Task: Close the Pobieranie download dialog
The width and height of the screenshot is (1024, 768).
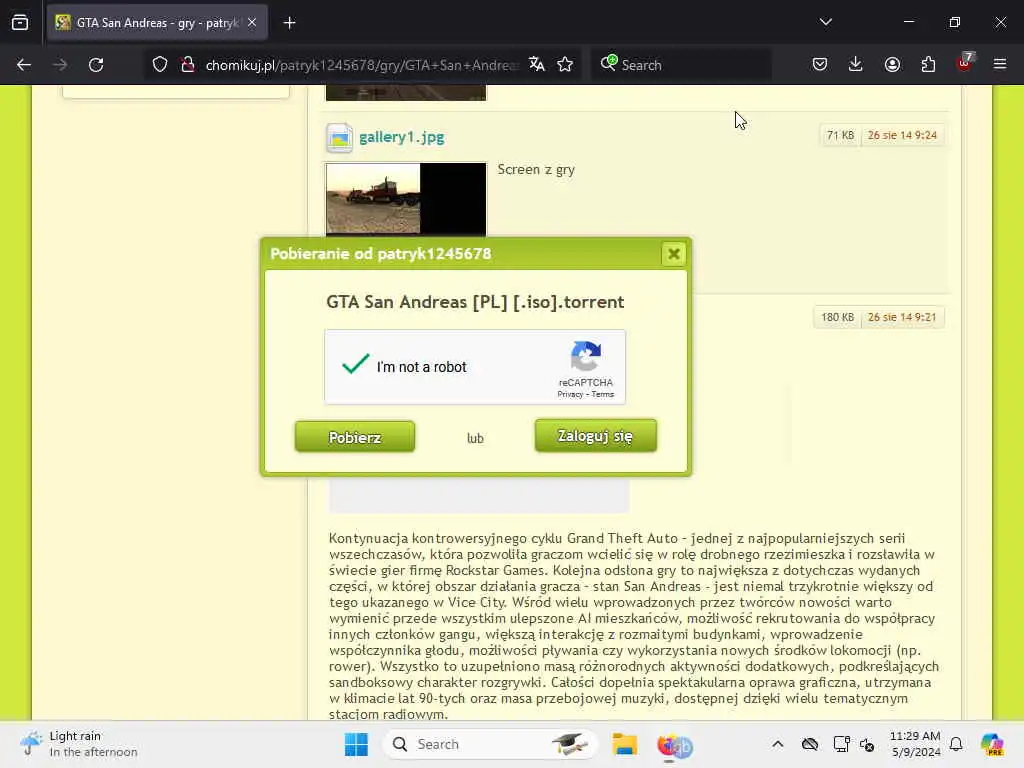Action: [674, 253]
